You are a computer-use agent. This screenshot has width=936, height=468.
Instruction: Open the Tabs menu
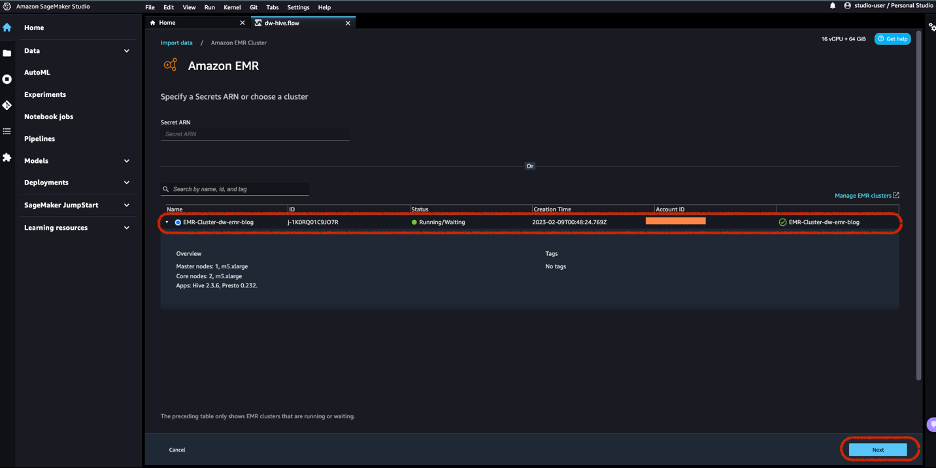click(272, 7)
